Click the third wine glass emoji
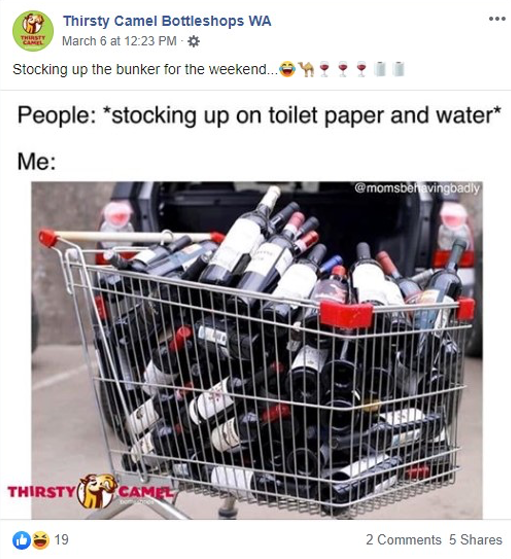Viewport: 511px width, 559px height. [361, 69]
